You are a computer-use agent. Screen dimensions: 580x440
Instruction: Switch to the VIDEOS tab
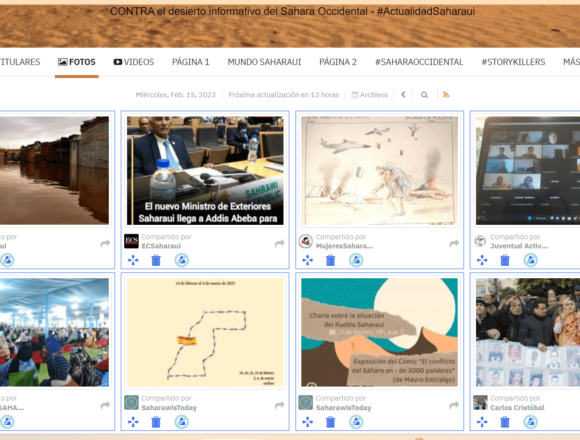click(134, 62)
